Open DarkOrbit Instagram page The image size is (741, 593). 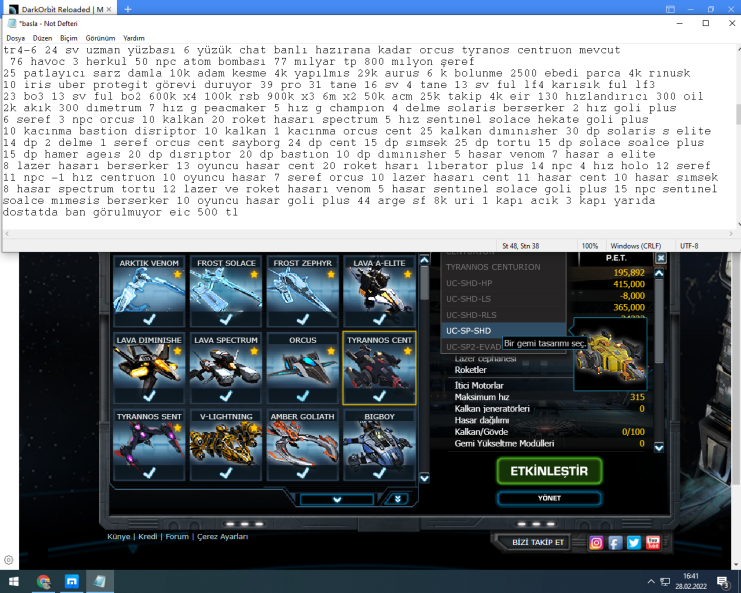coord(596,543)
